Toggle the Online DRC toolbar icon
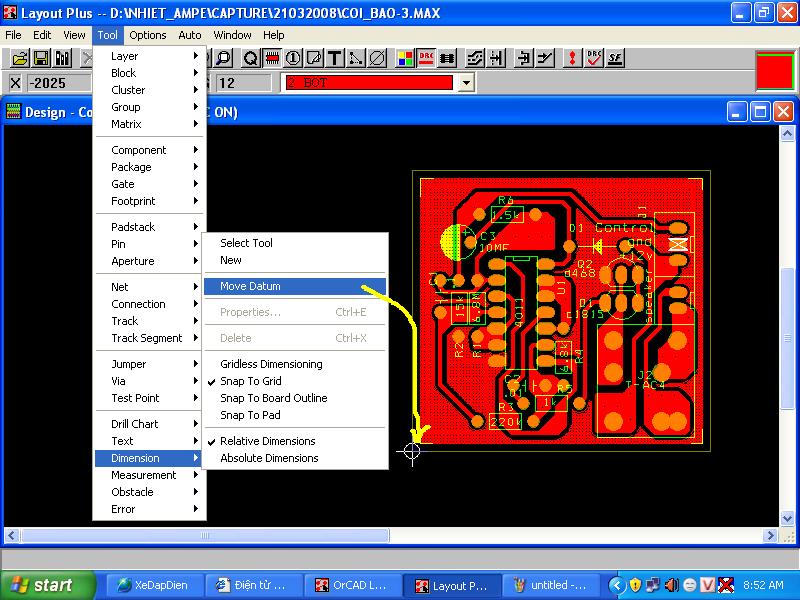Image resolution: width=800 pixels, height=600 pixels. pos(425,58)
